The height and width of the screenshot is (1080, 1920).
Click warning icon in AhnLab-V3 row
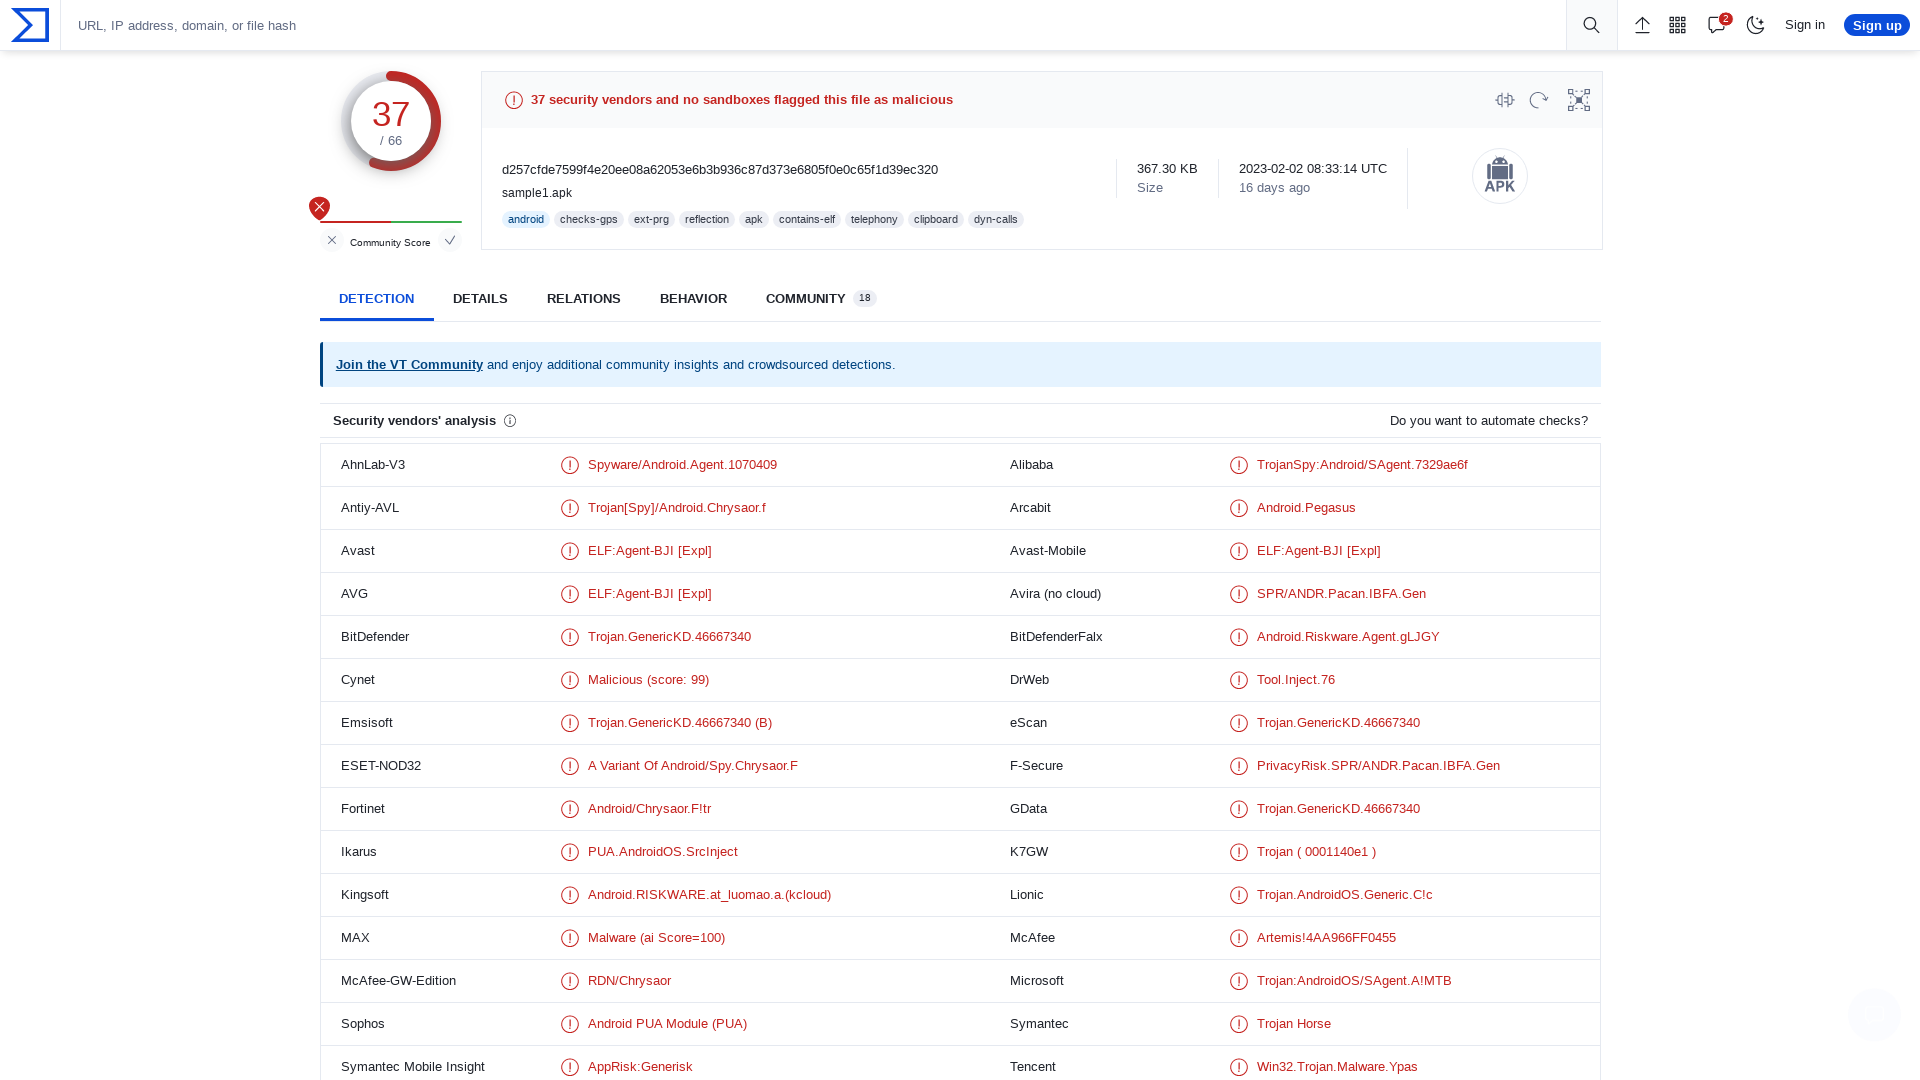570,465
